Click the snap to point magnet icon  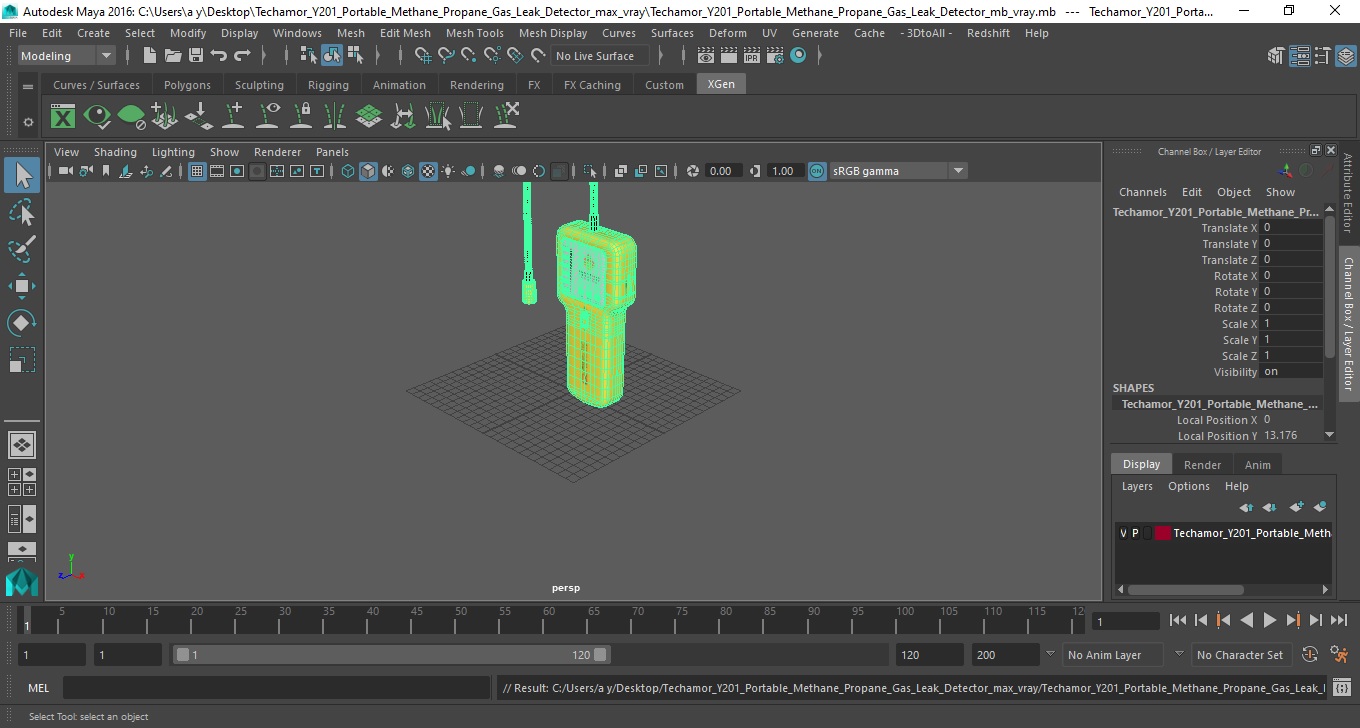click(468, 56)
